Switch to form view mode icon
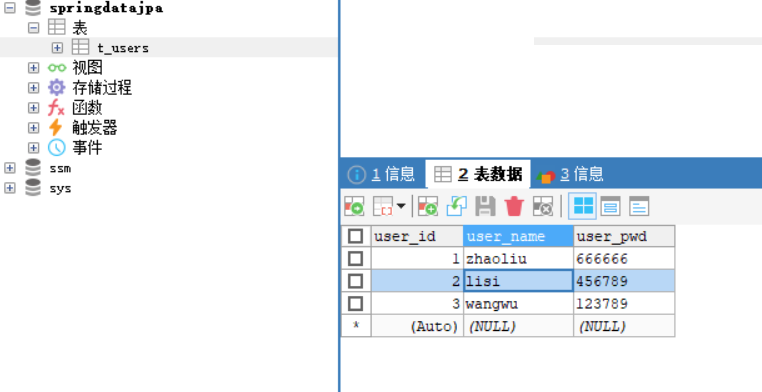762x392 pixels. [610, 206]
